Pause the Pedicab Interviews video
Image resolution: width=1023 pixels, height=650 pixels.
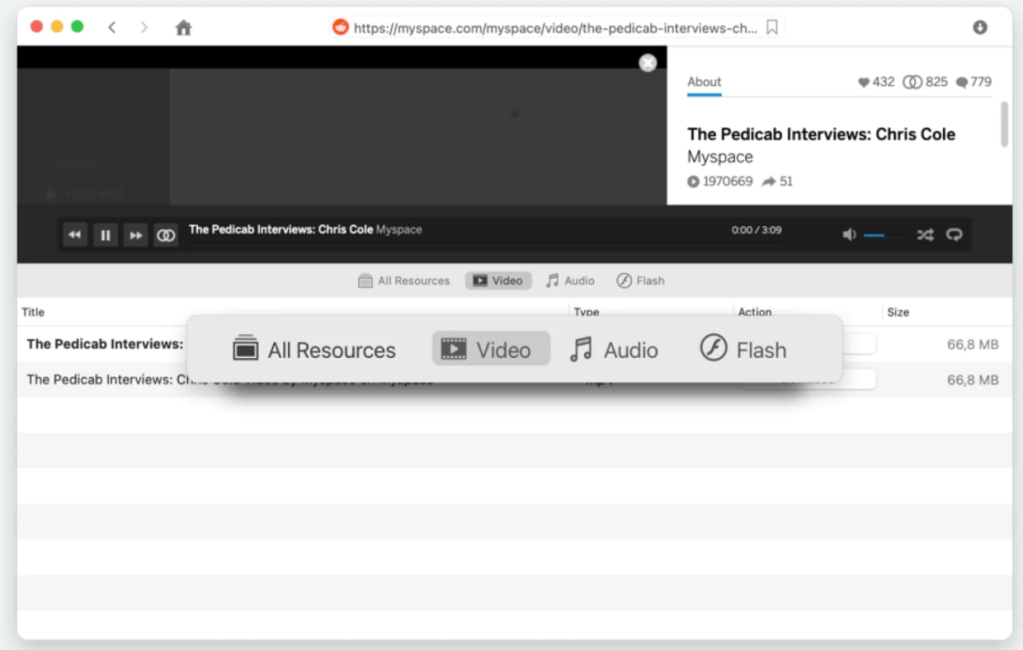pyautogui.click(x=105, y=235)
